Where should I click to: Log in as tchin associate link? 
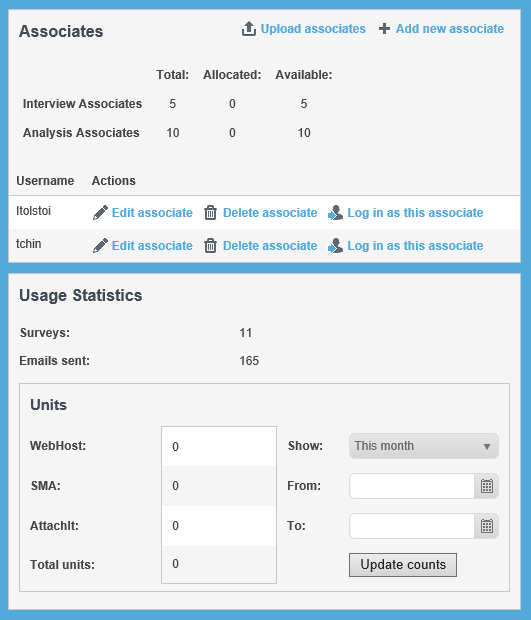415,246
